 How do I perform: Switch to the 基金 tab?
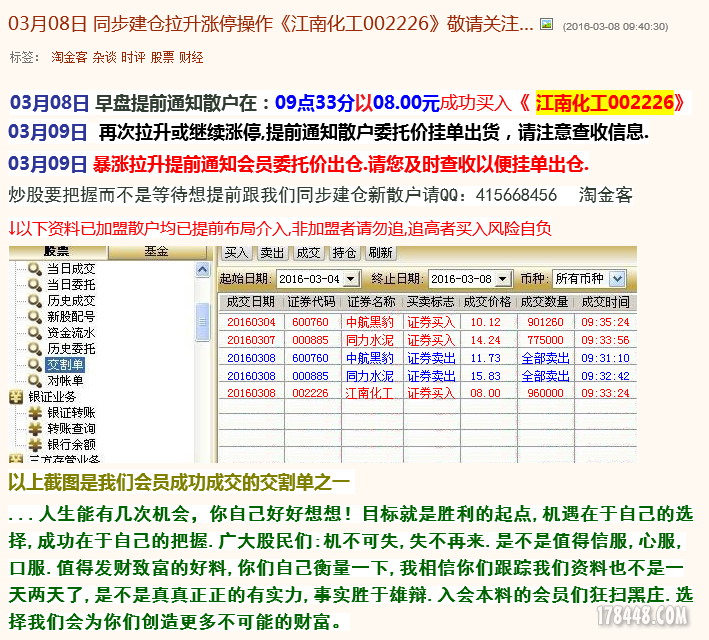[156, 252]
